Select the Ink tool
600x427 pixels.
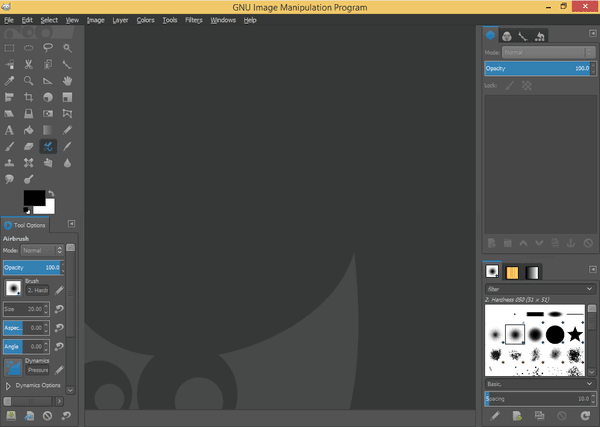pos(67,147)
